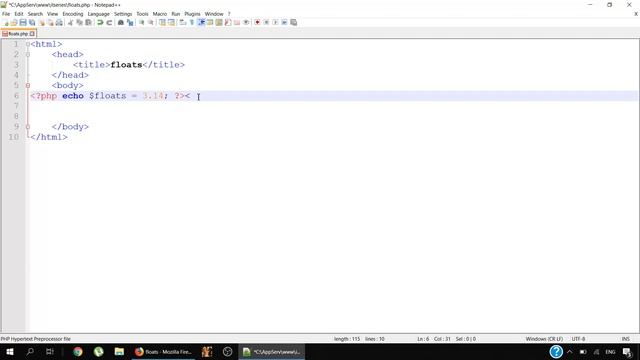Open the Macro menu

click(x=160, y=14)
